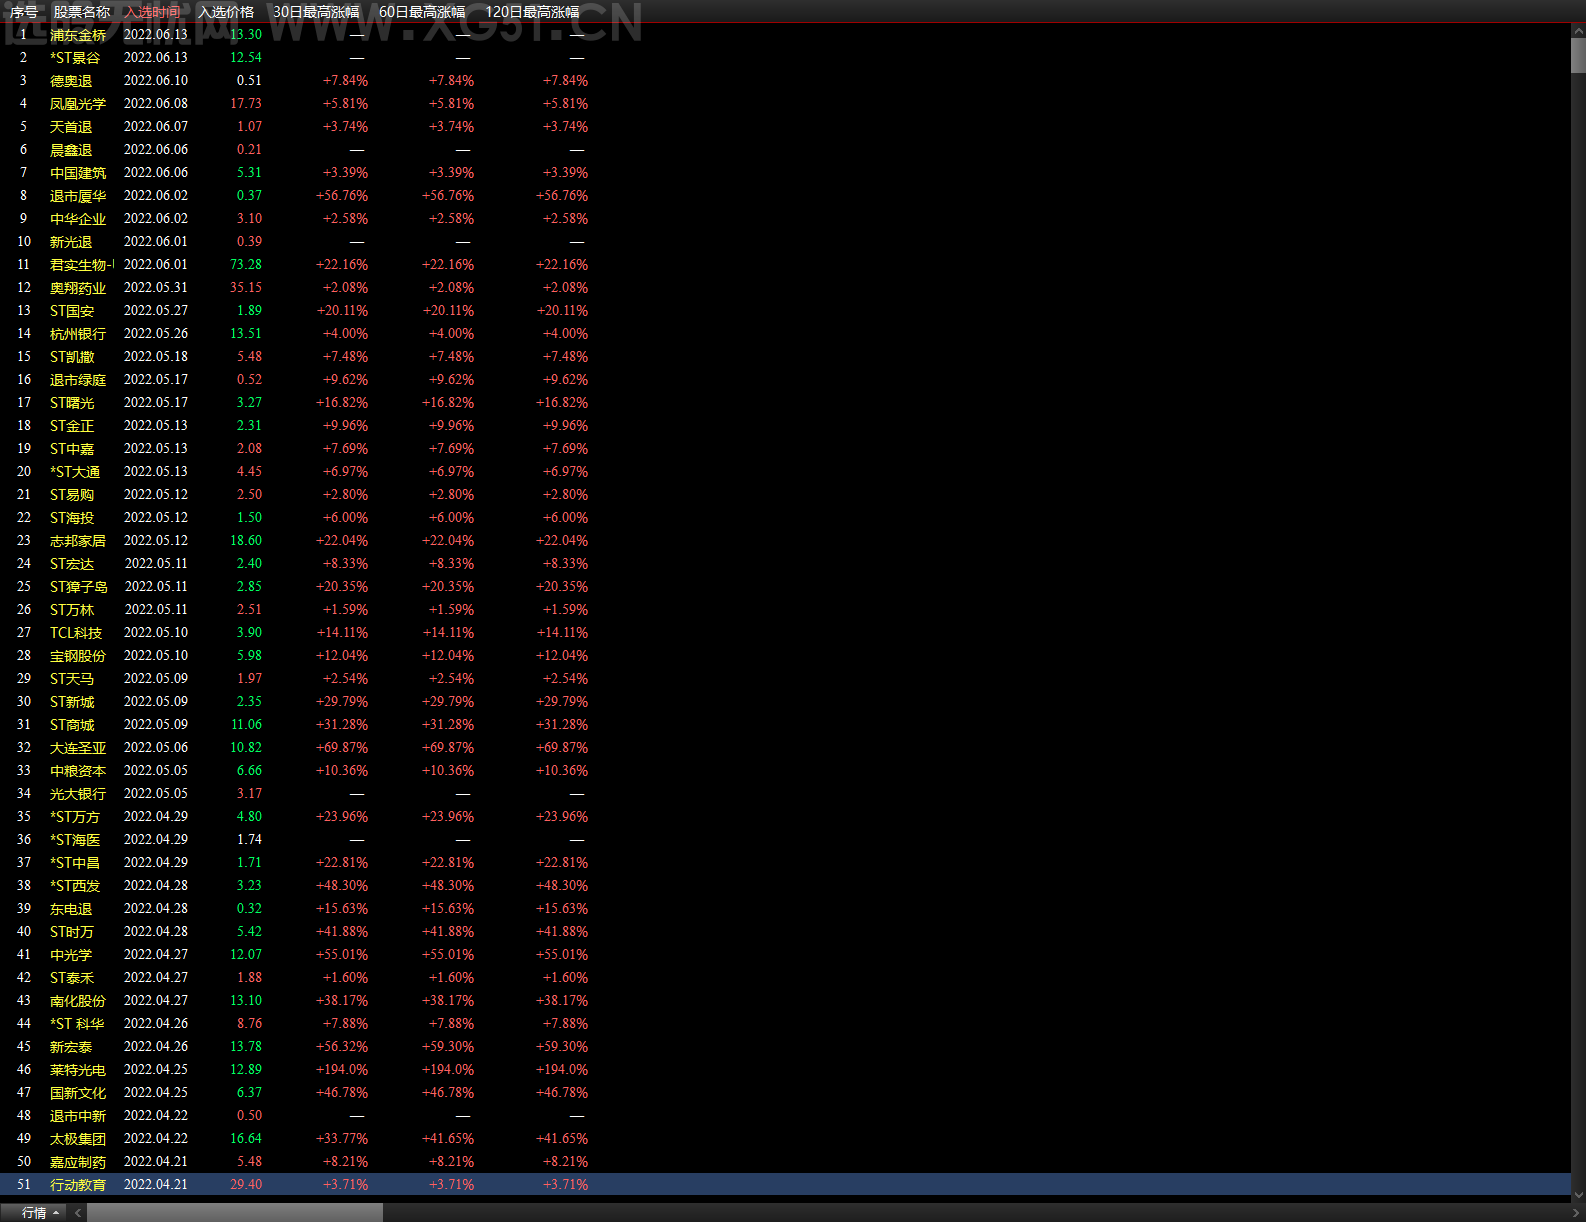Select the 浦东金桥 stock row
This screenshot has width=1586, height=1222.
[x=785, y=35]
